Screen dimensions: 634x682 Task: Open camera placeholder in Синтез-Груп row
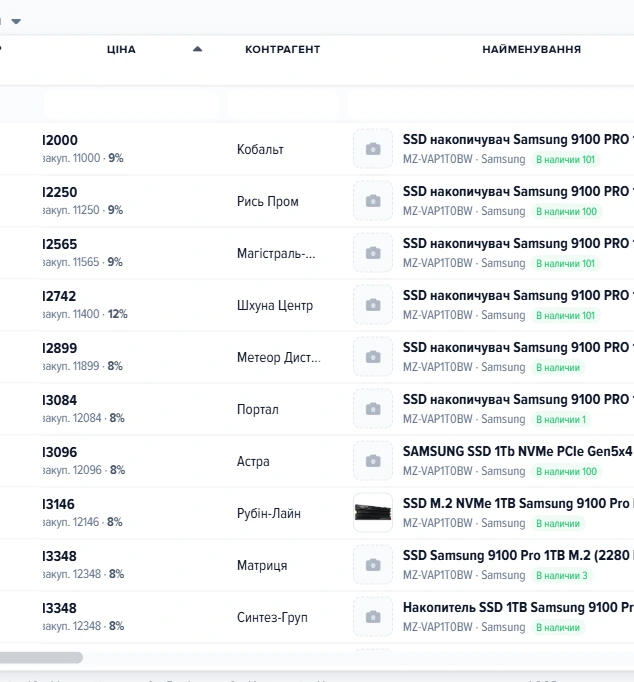(373, 617)
